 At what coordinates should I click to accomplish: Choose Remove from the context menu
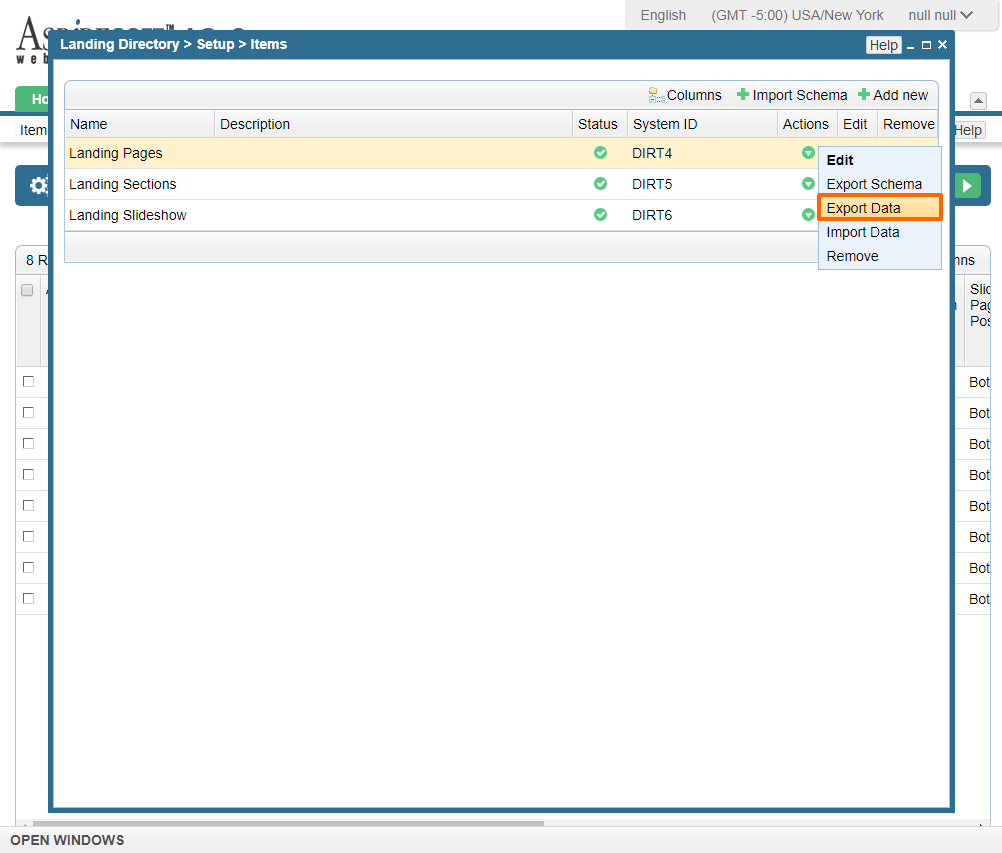coord(879,256)
